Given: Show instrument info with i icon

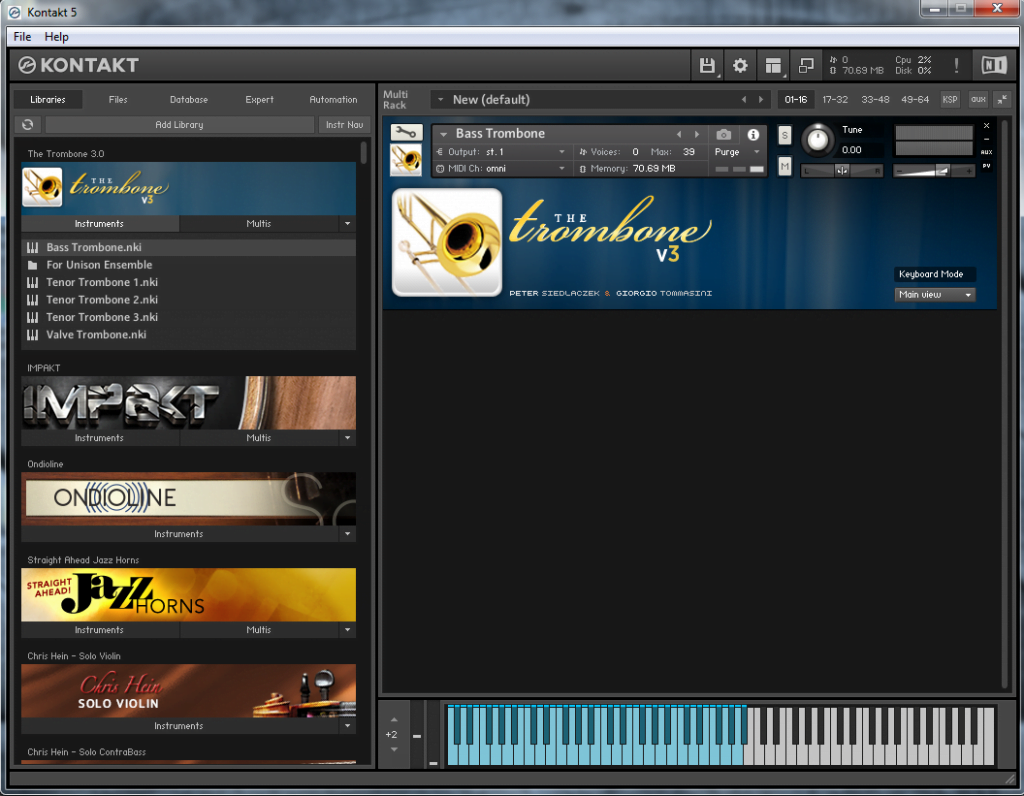Looking at the screenshot, I should point(753,135).
